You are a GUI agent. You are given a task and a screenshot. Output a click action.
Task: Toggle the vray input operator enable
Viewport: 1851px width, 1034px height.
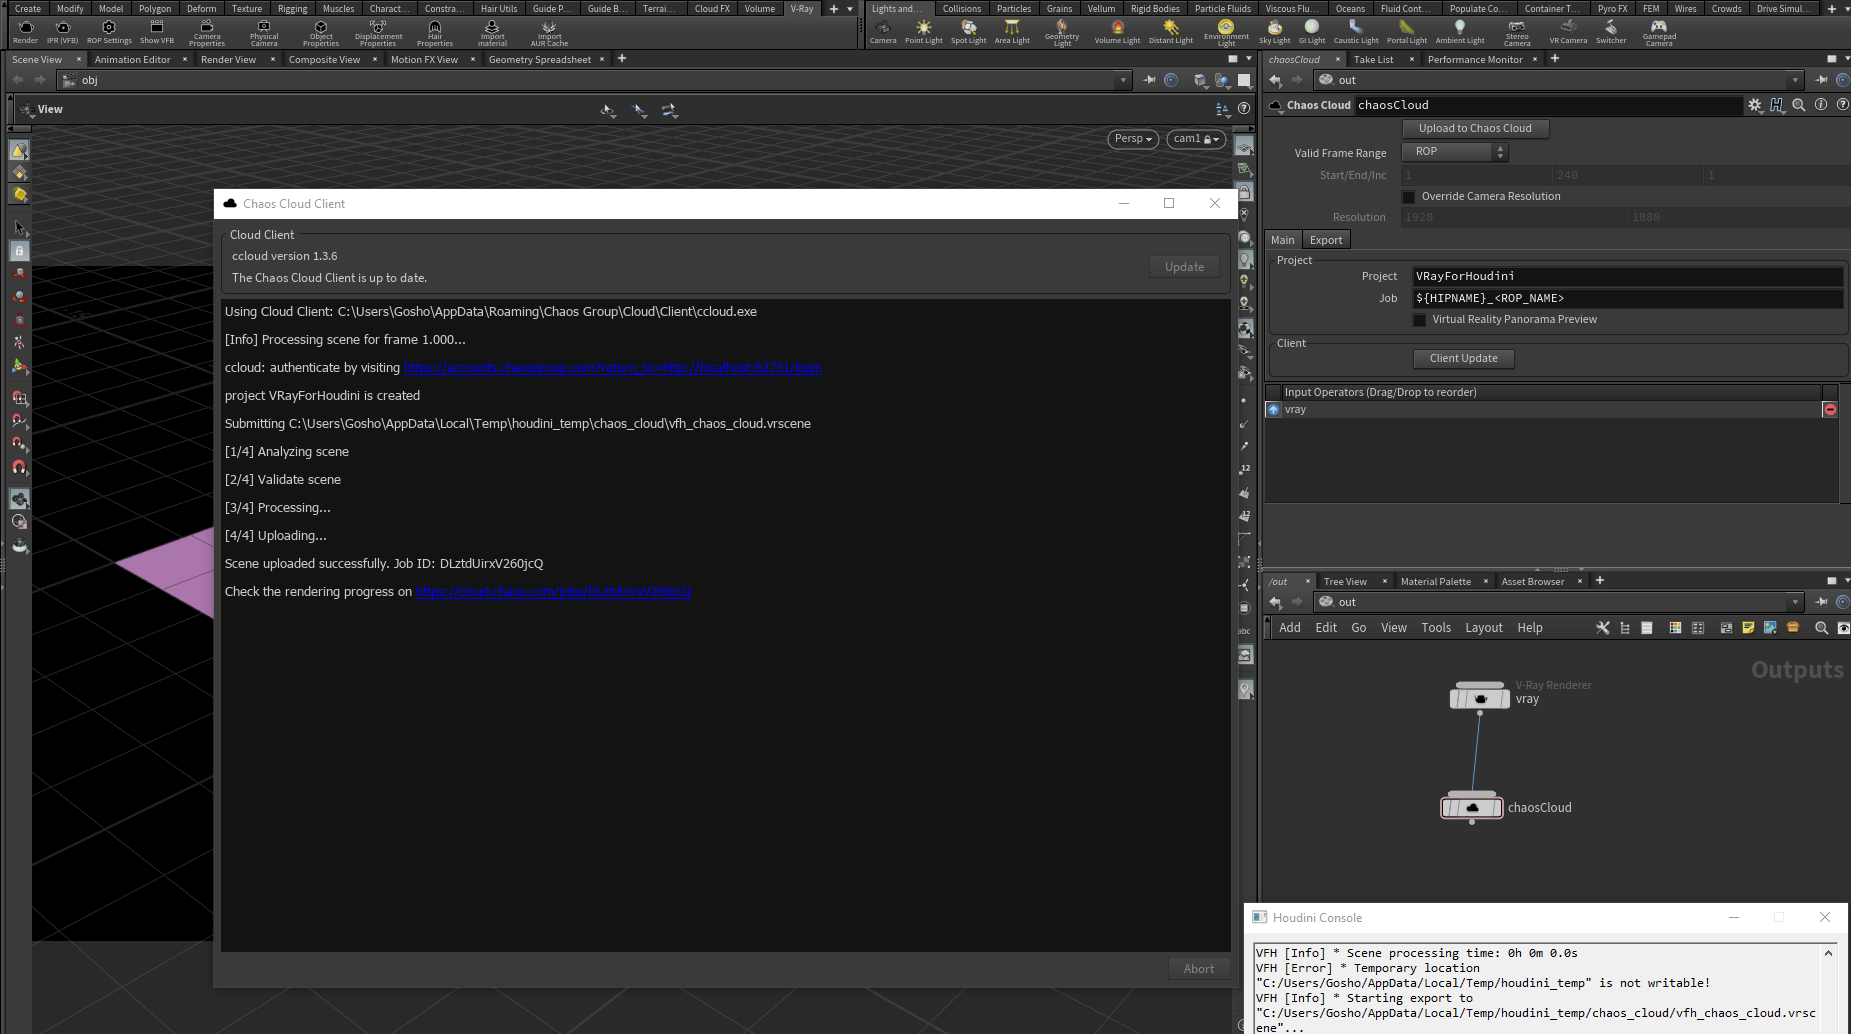click(1273, 410)
